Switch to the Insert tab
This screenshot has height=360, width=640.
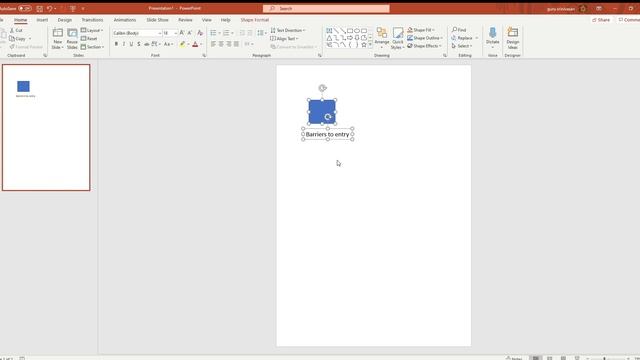(x=42, y=20)
